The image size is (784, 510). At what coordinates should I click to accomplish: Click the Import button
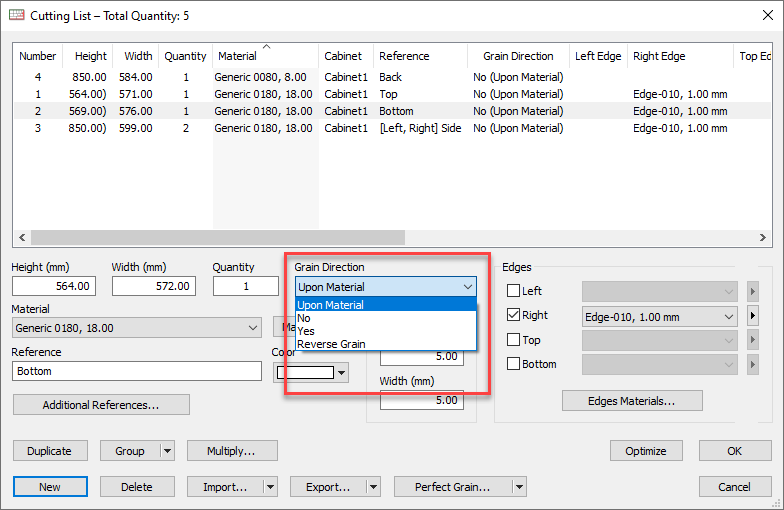(225, 487)
